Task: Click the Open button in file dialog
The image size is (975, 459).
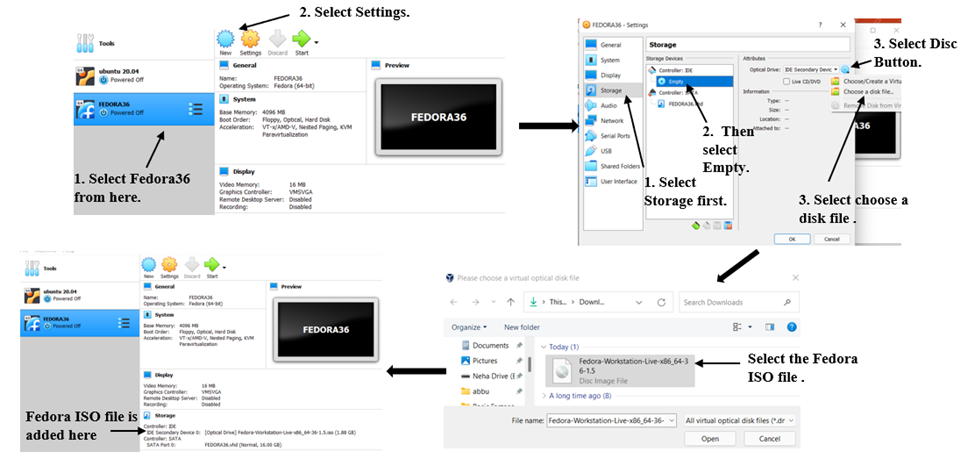Action: (x=710, y=438)
